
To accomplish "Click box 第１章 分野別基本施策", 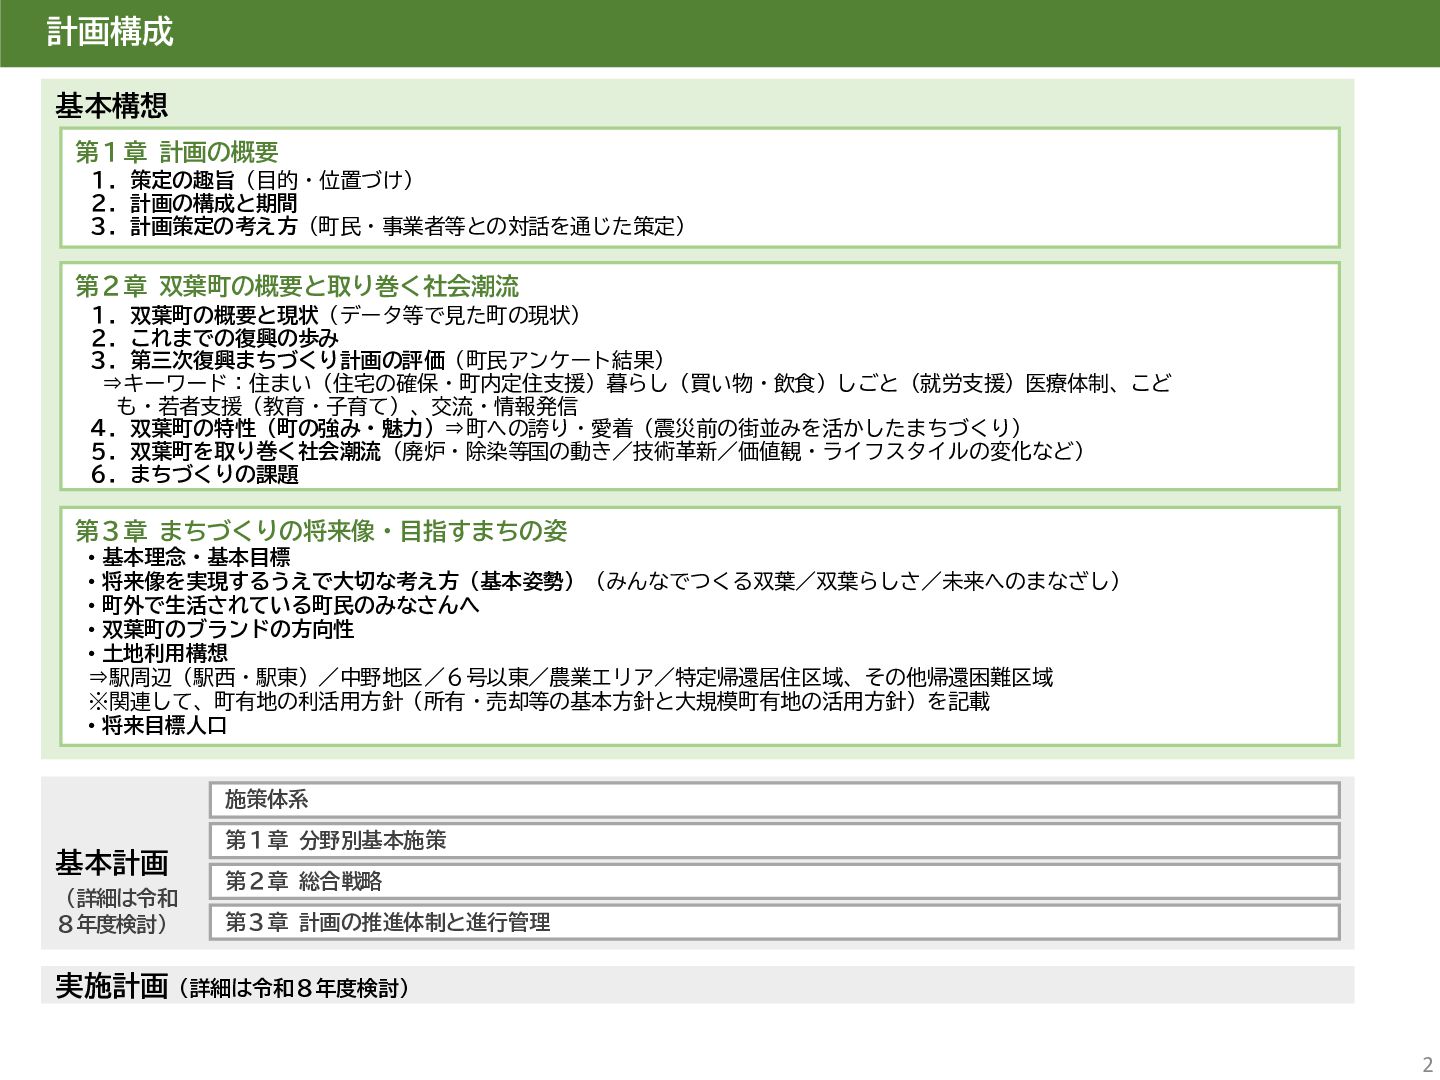I will [774, 840].
